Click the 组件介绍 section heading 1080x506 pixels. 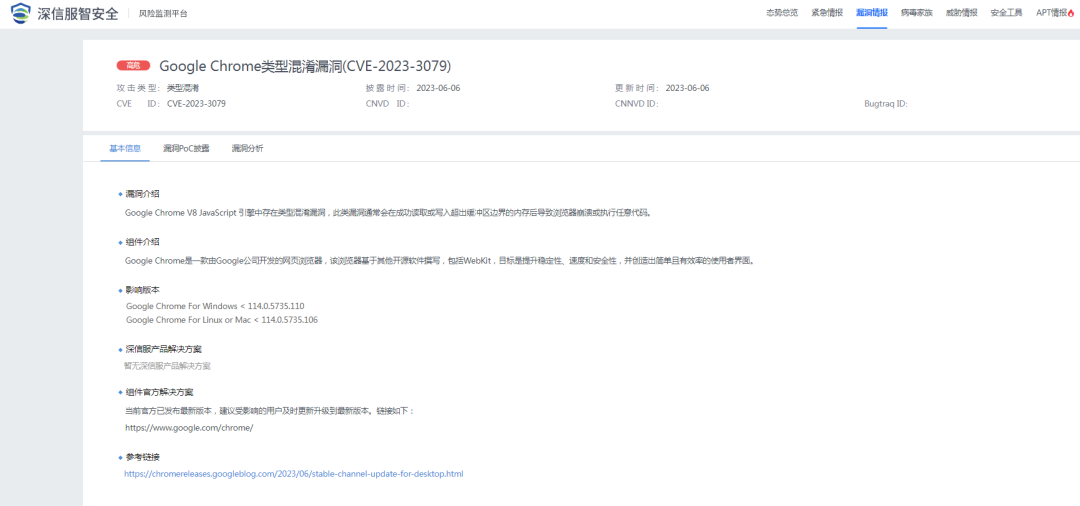pyautogui.click(x=142, y=242)
